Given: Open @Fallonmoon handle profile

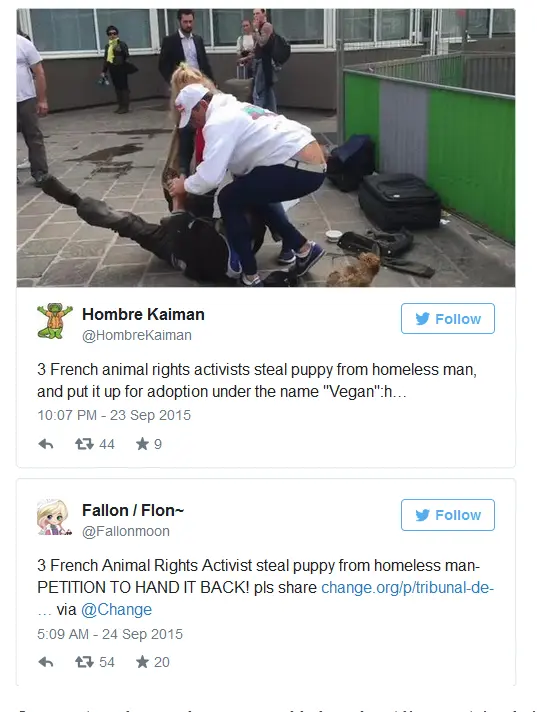Looking at the screenshot, I should (126, 531).
